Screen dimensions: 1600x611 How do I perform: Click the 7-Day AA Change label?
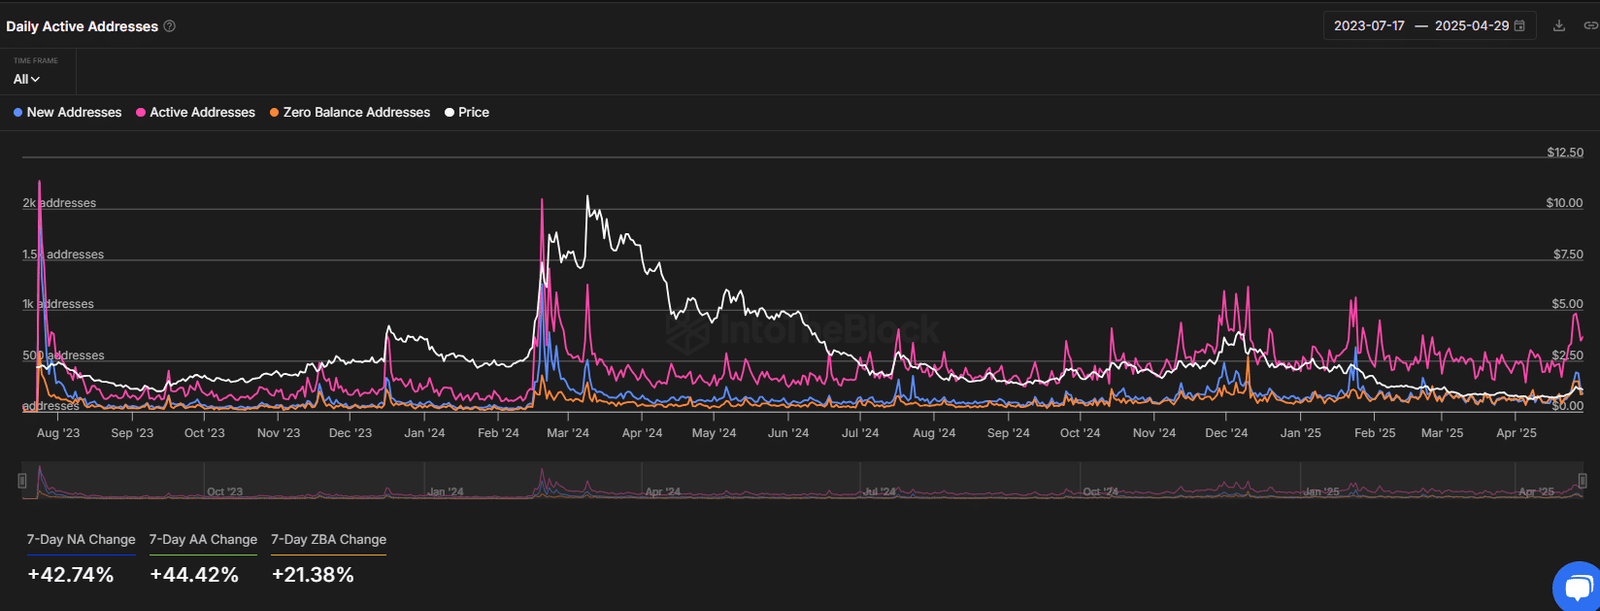[x=203, y=540]
